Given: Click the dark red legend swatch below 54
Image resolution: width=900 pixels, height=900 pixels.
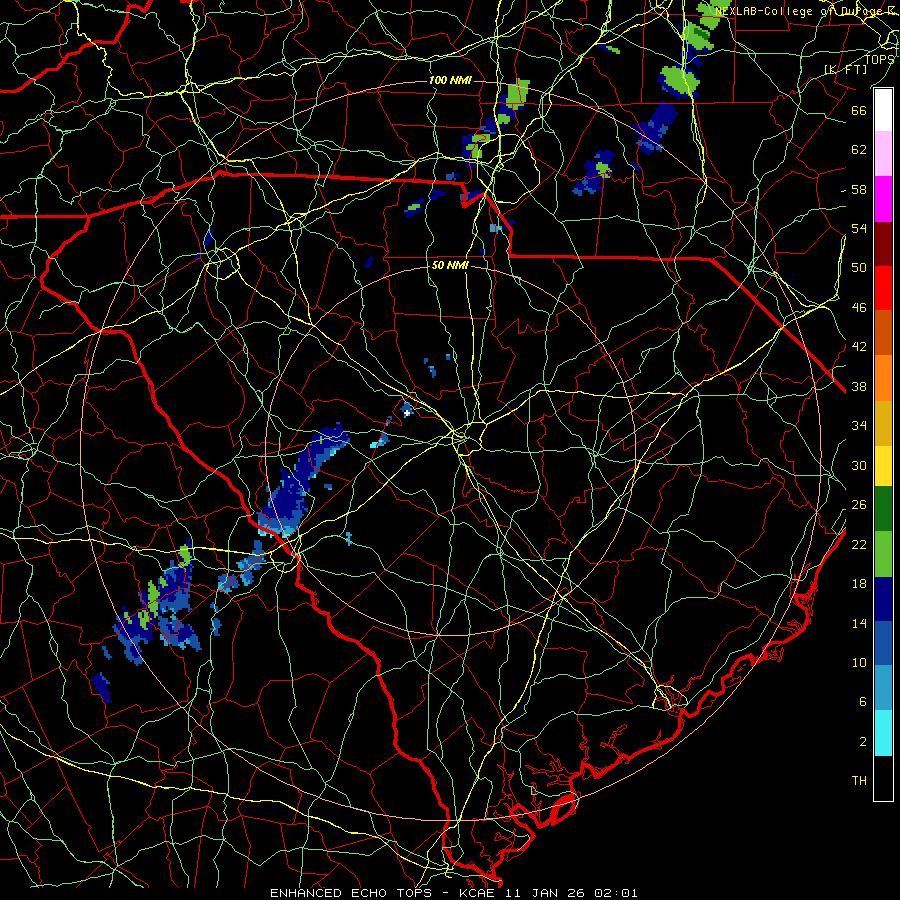Looking at the screenshot, I should click(x=883, y=244).
